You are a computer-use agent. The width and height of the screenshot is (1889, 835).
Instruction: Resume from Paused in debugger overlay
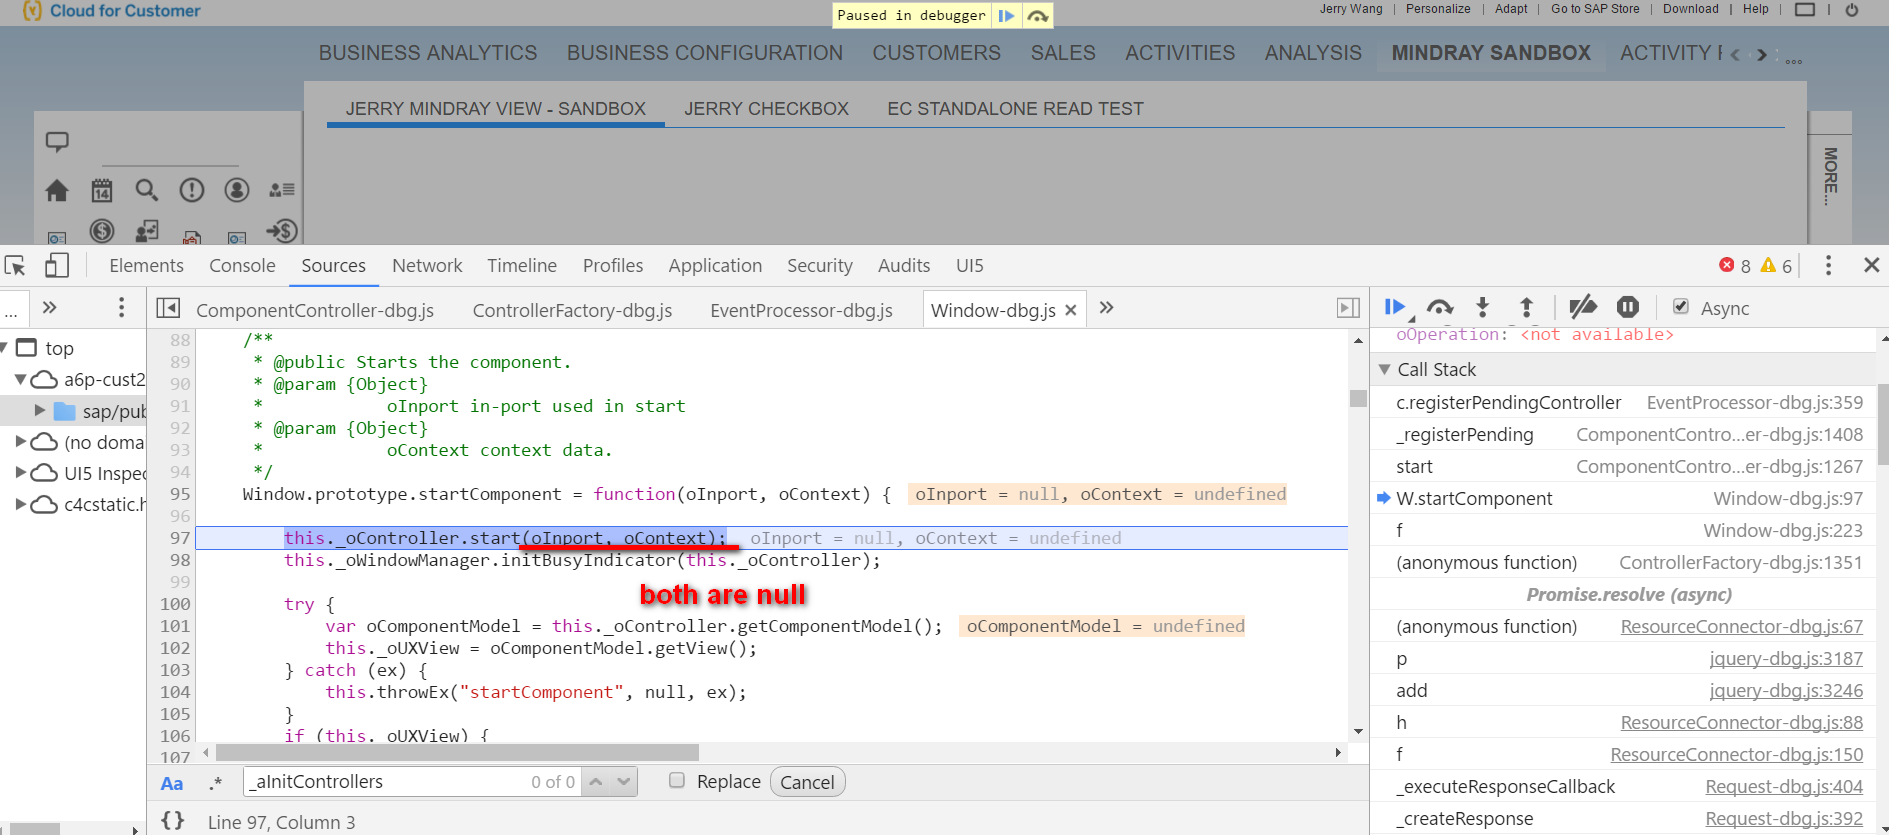[1007, 16]
